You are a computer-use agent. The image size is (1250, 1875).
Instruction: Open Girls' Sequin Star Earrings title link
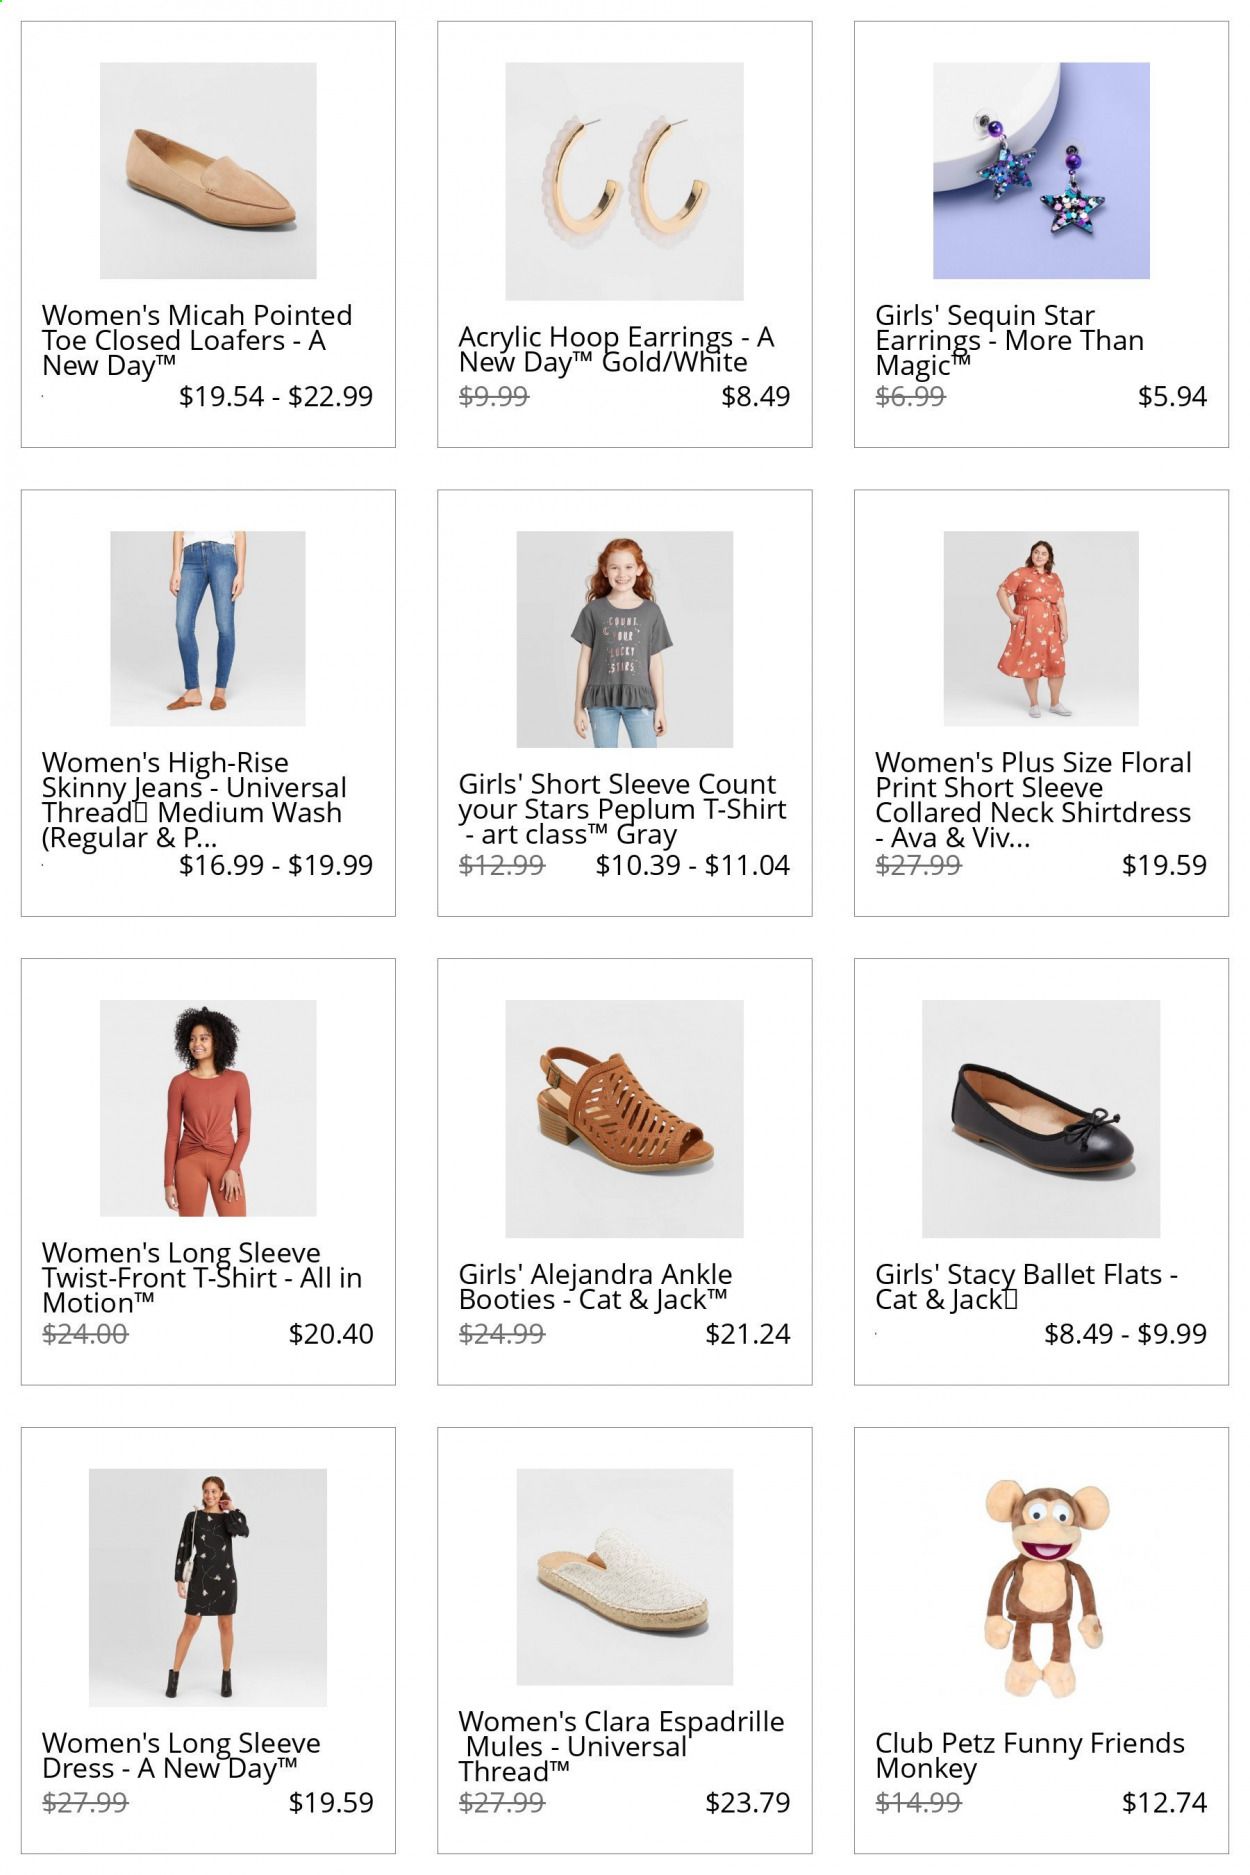1009,341
